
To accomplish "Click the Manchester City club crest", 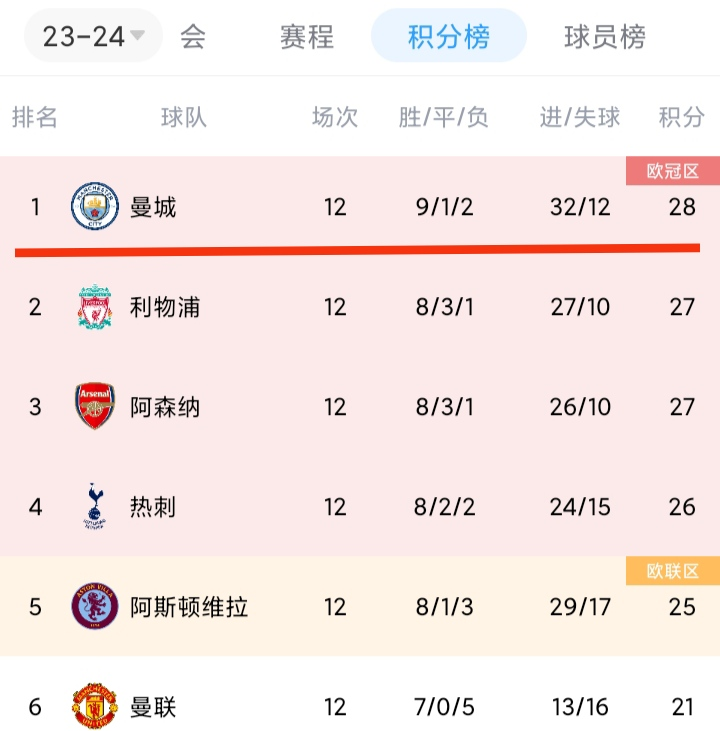I will coord(95,207).
